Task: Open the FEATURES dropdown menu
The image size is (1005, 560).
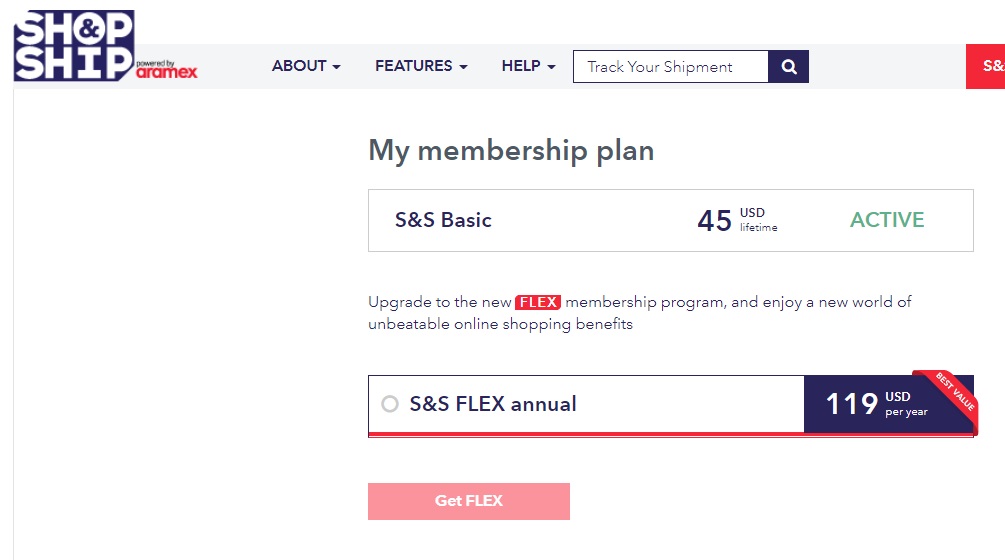Action: pos(421,66)
